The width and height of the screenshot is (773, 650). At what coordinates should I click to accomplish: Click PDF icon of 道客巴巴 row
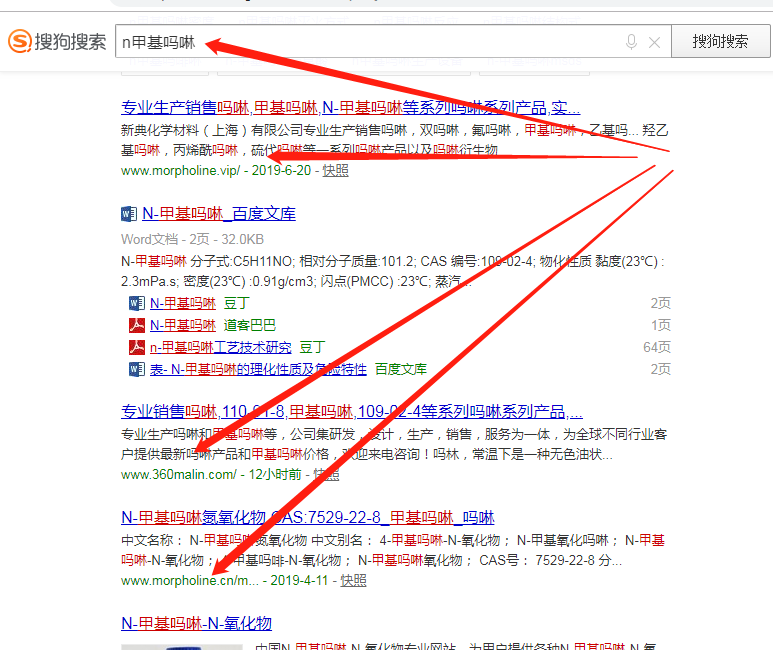[137, 325]
